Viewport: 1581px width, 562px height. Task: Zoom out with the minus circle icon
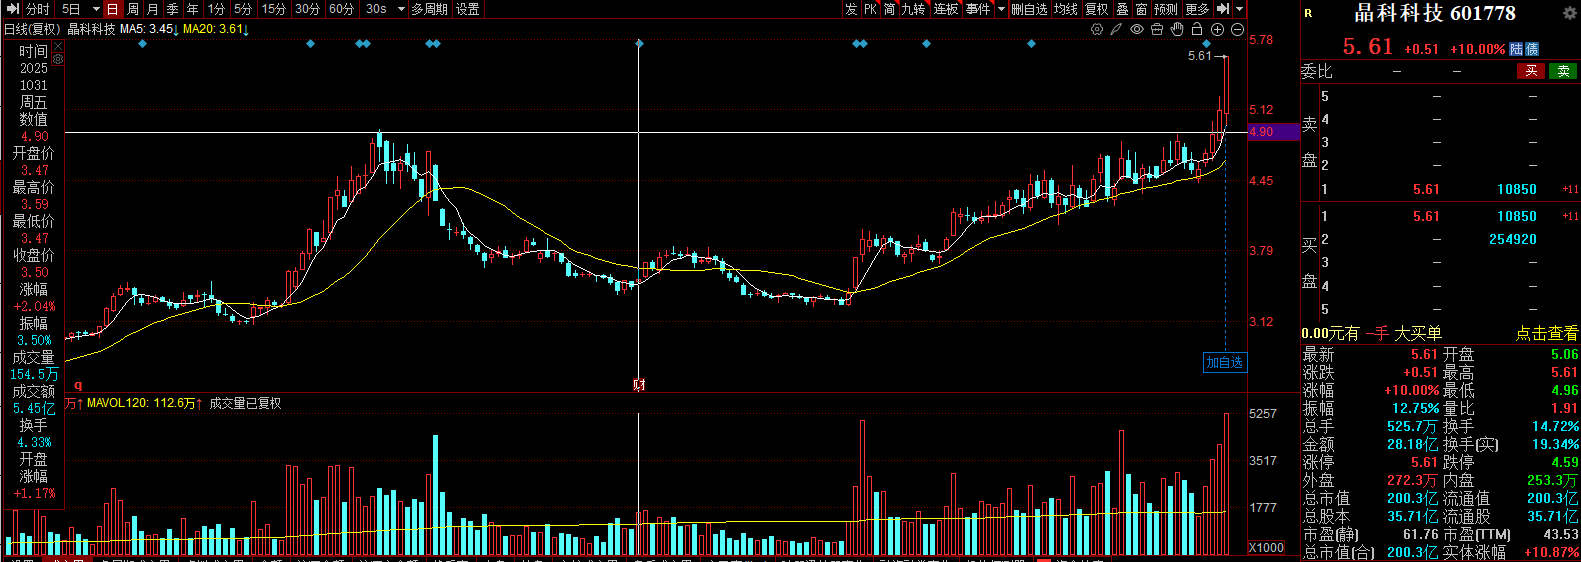pyautogui.click(x=1237, y=29)
